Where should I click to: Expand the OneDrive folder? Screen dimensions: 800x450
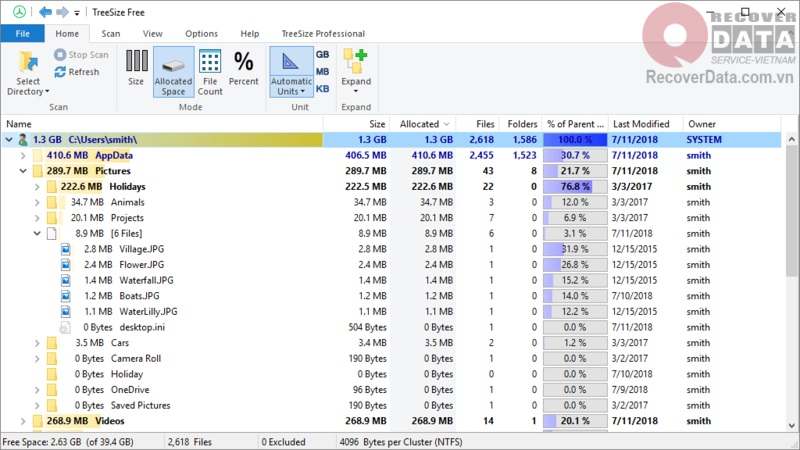[x=37, y=390]
